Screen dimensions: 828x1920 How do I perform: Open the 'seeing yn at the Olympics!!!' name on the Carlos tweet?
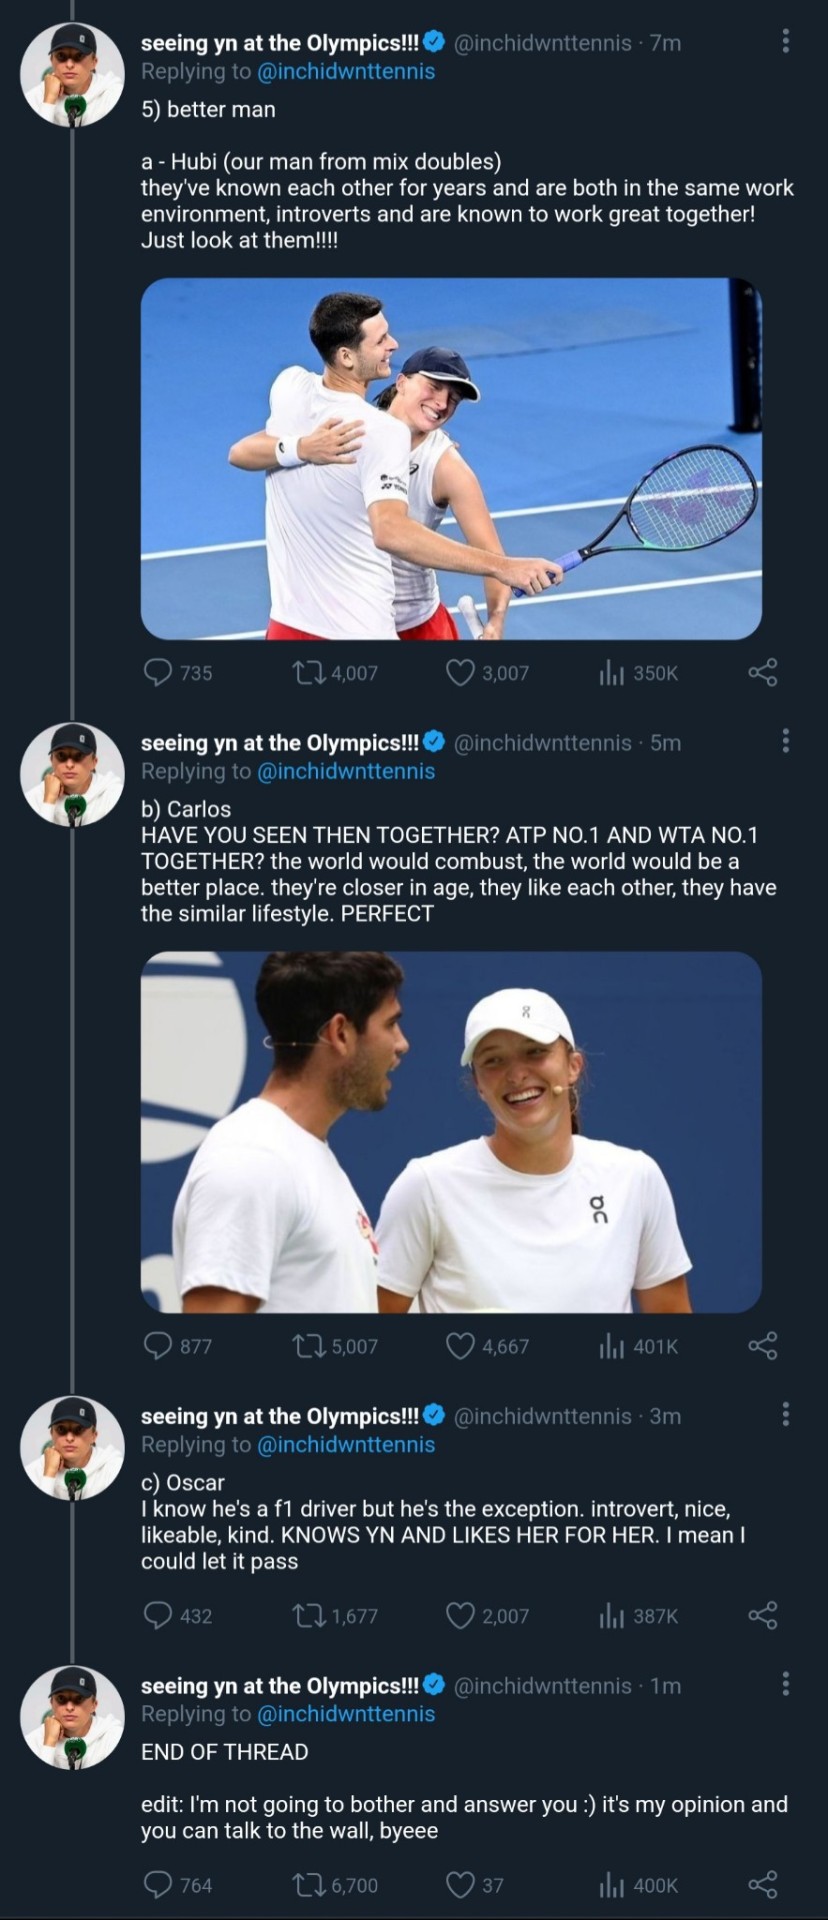pyautogui.click(x=280, y=743)
